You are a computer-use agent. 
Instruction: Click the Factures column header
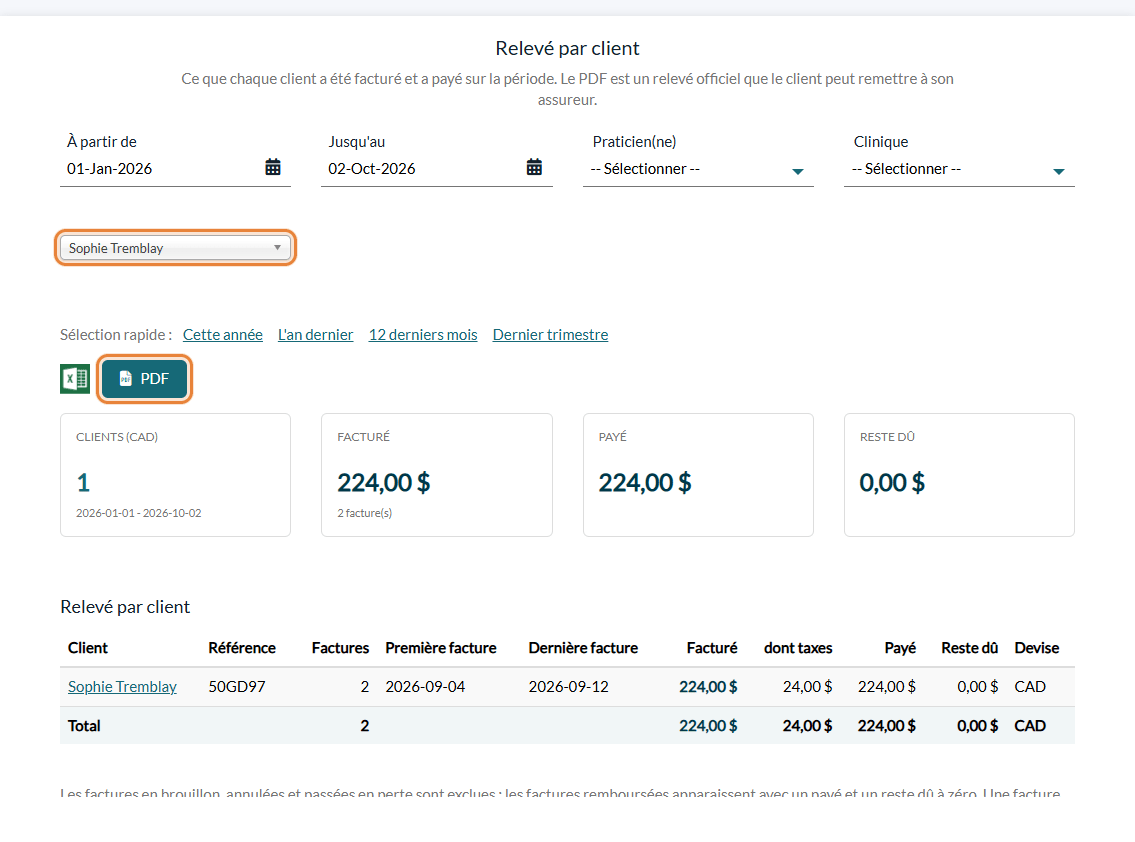tap(340, 648)
